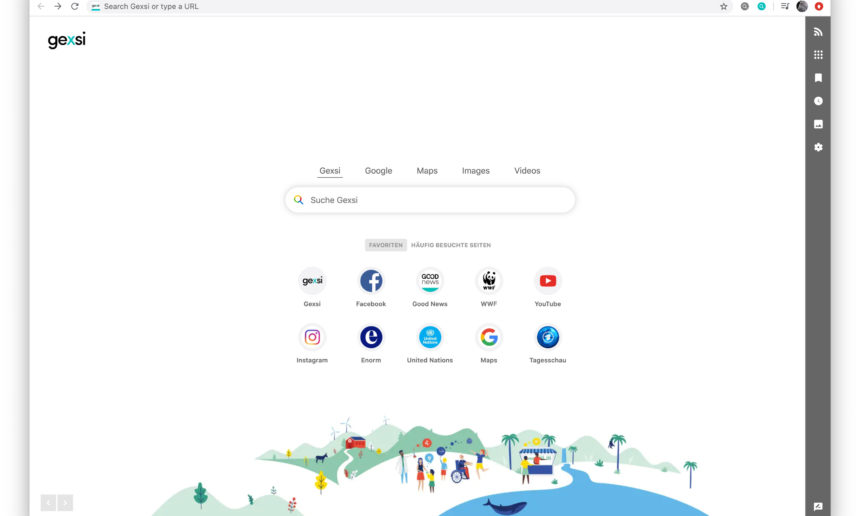Image resolution: width=860 pixels, height=516 pixels.
Task: Click the magnifier icon in search box
Action: coord(298,200)
